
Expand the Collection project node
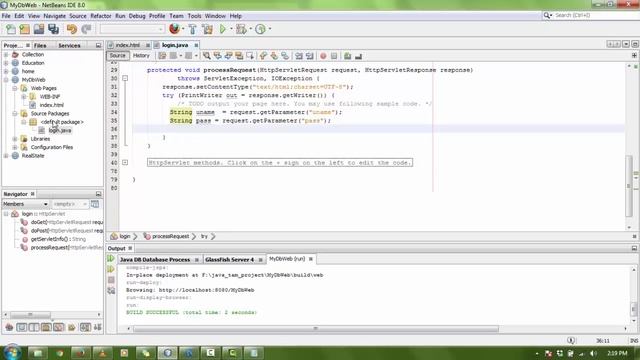[6, 54]
